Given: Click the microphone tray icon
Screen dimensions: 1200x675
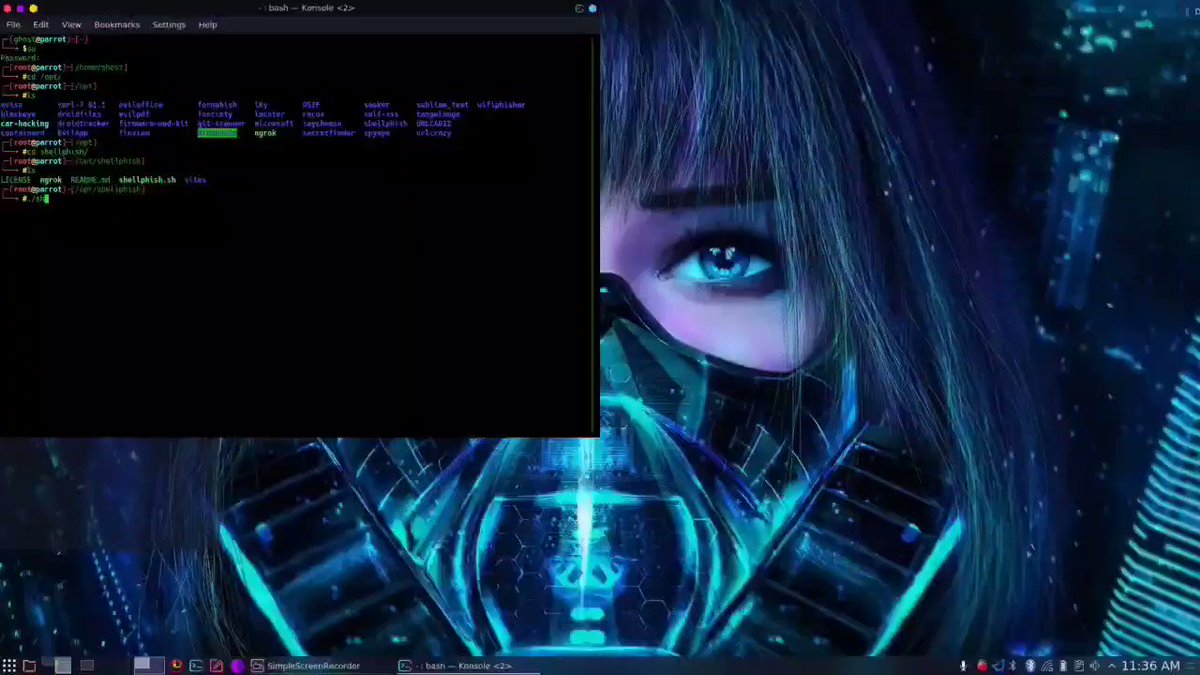Looking at the screenshot, I should (963, 666).
